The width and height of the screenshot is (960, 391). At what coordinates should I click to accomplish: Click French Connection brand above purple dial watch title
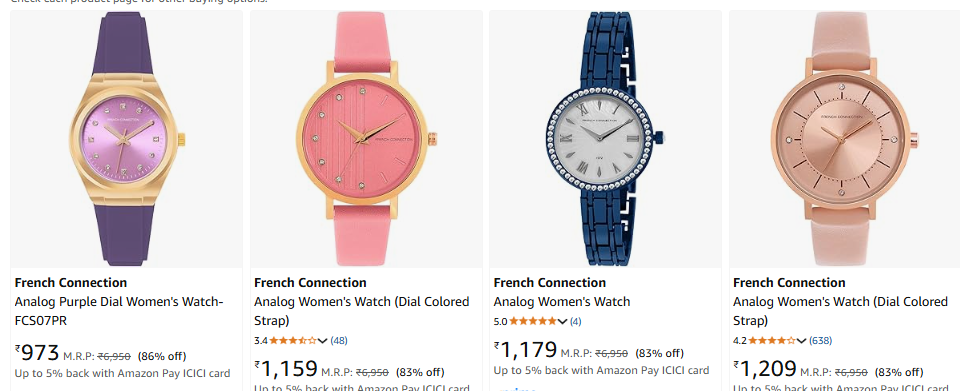71,283
